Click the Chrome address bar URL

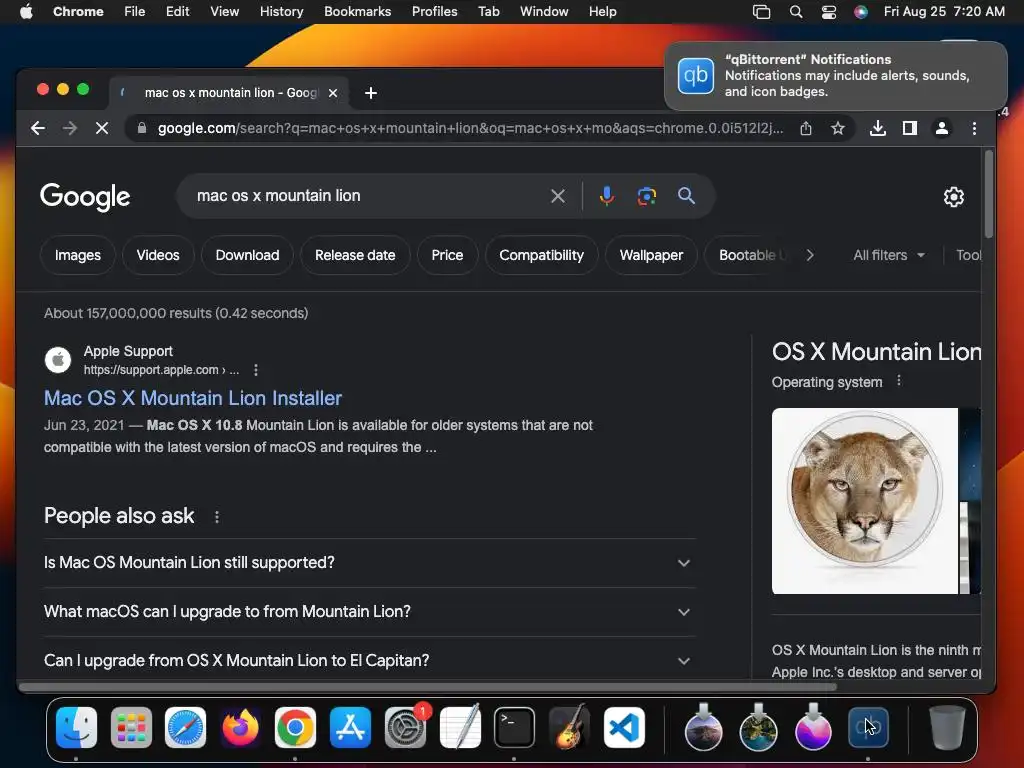(x=470, y=129)
